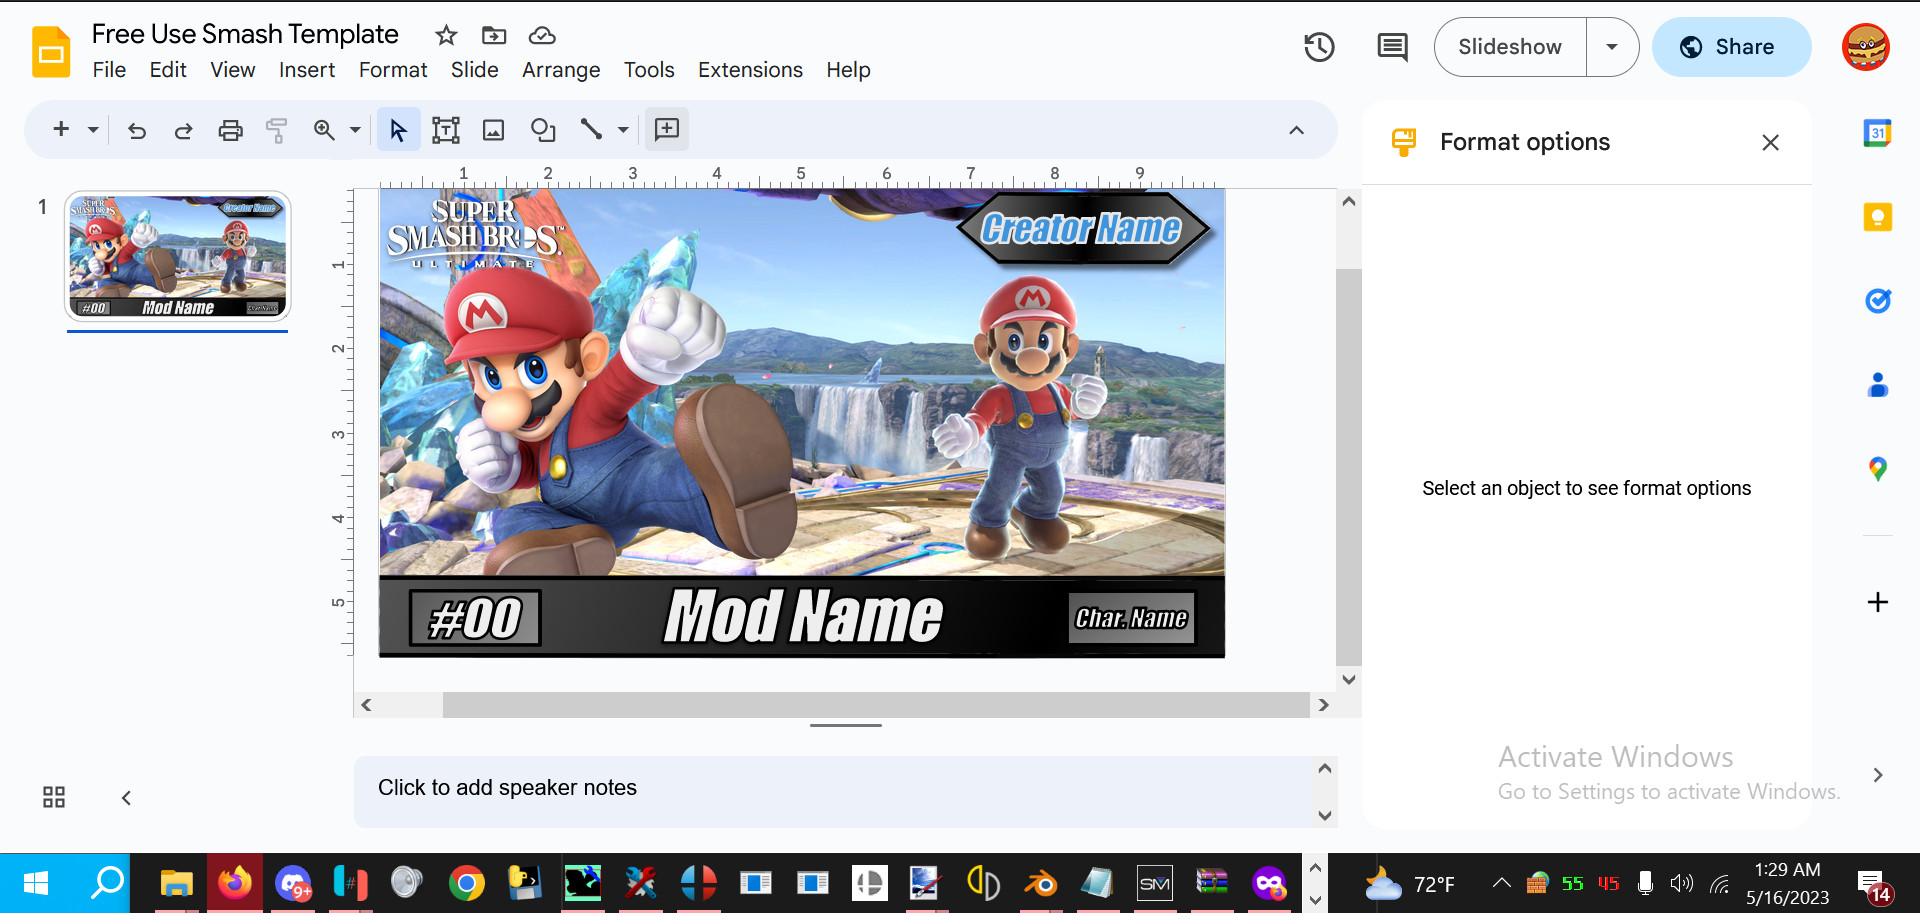
Task: Print the presentation
Action: pyautogui.click(x=230, y=130)
